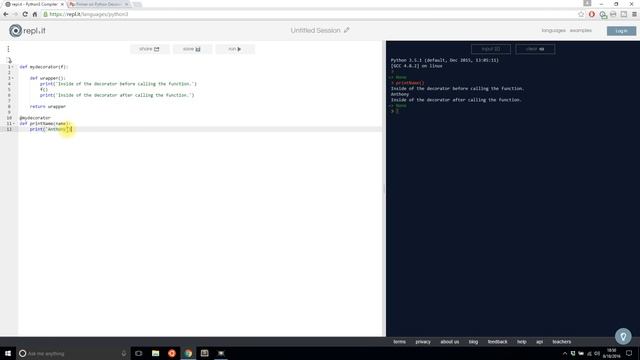
Task: Open the Windows Start menu
Action: pos(8,353)
